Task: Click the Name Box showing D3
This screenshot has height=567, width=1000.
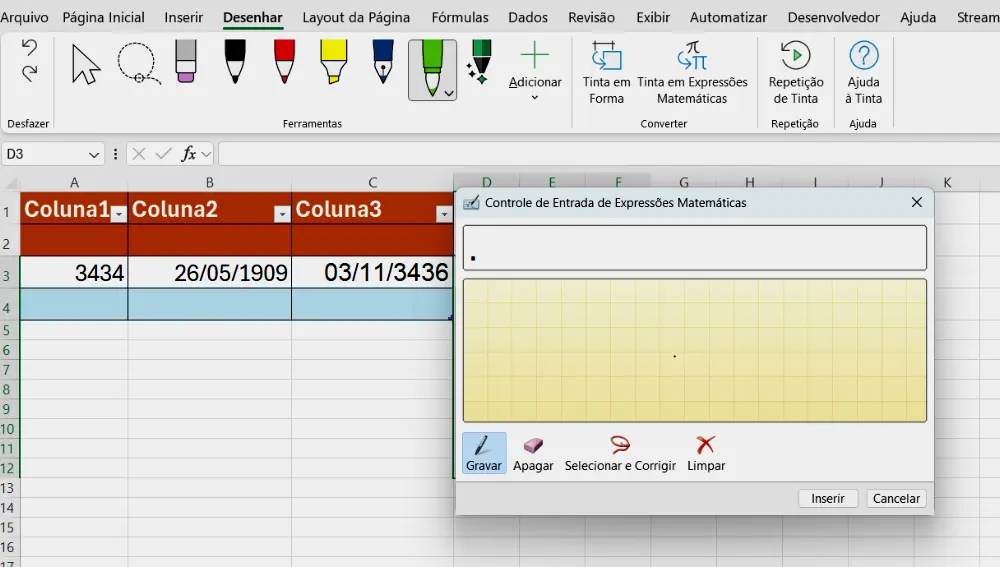Action: point(43,154)
